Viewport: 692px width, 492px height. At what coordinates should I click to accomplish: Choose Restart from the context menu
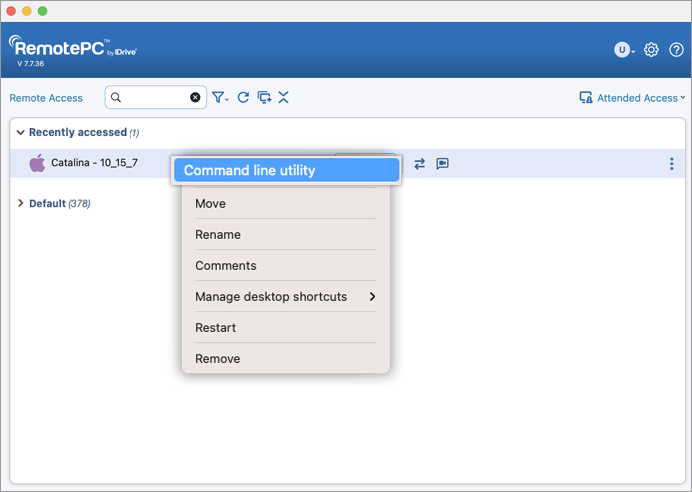[216, 328]
